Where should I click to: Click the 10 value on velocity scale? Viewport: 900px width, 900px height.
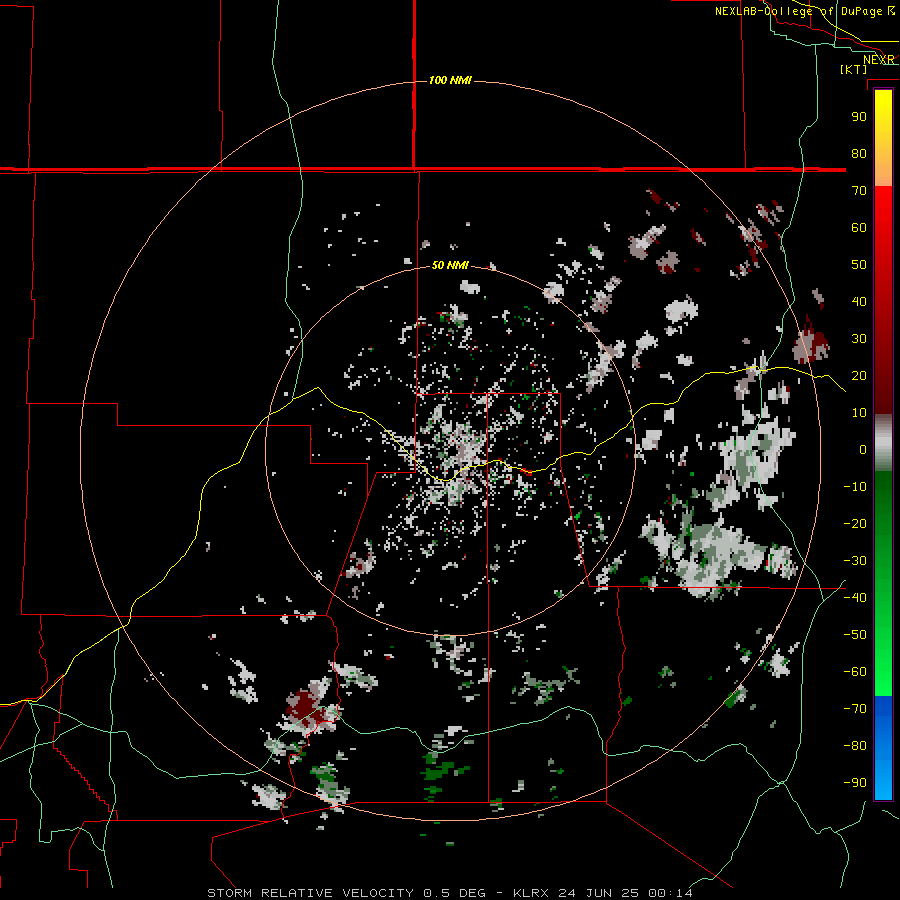[x=859, y=413]
